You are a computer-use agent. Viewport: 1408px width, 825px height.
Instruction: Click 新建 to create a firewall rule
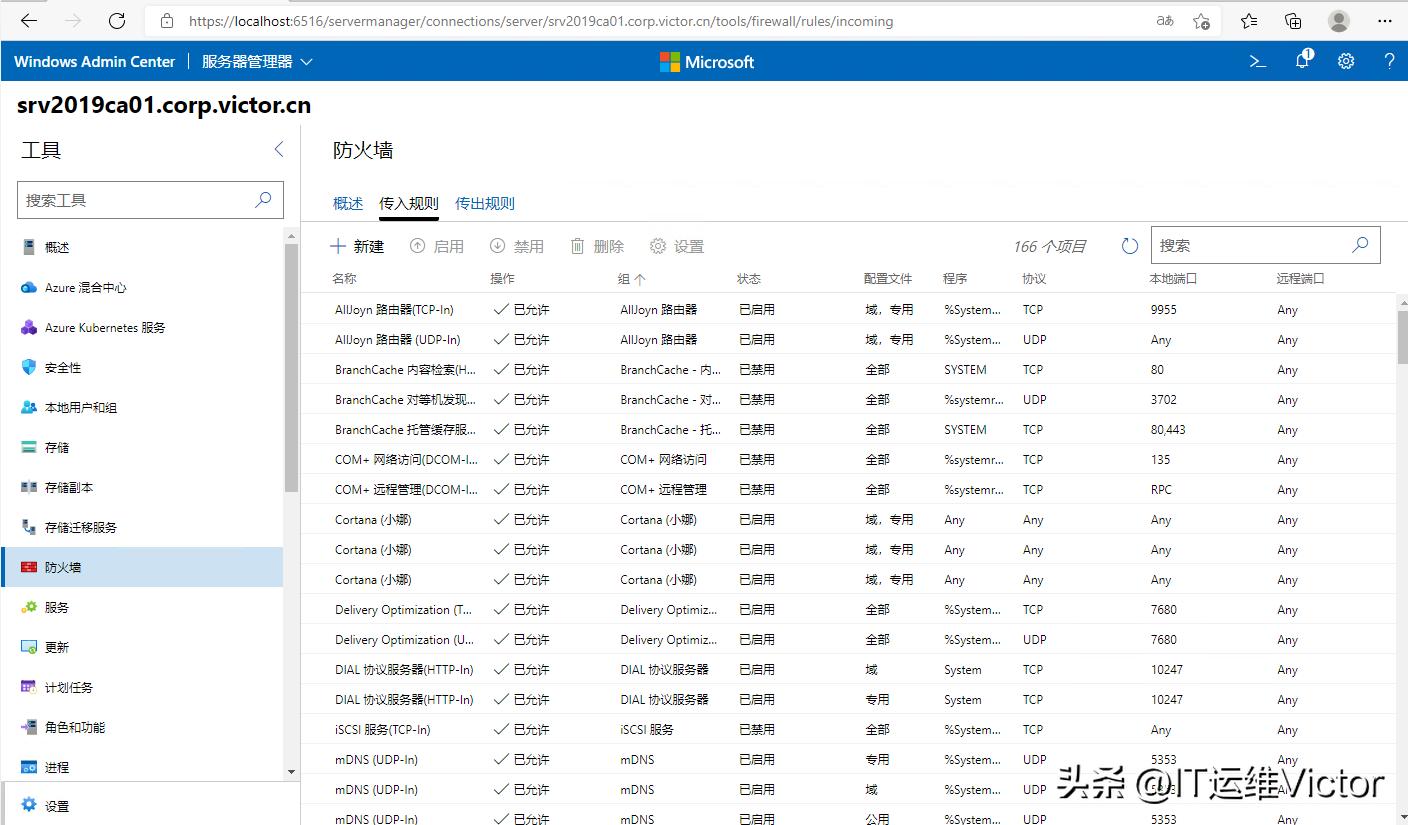pyautogui.click(x=357, y=245)
